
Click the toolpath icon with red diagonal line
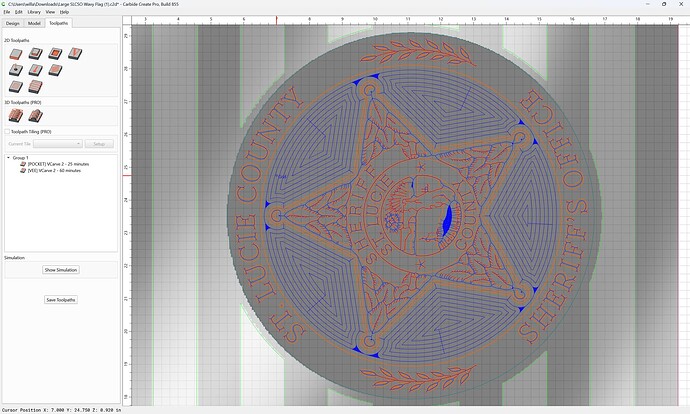point(36,70)
